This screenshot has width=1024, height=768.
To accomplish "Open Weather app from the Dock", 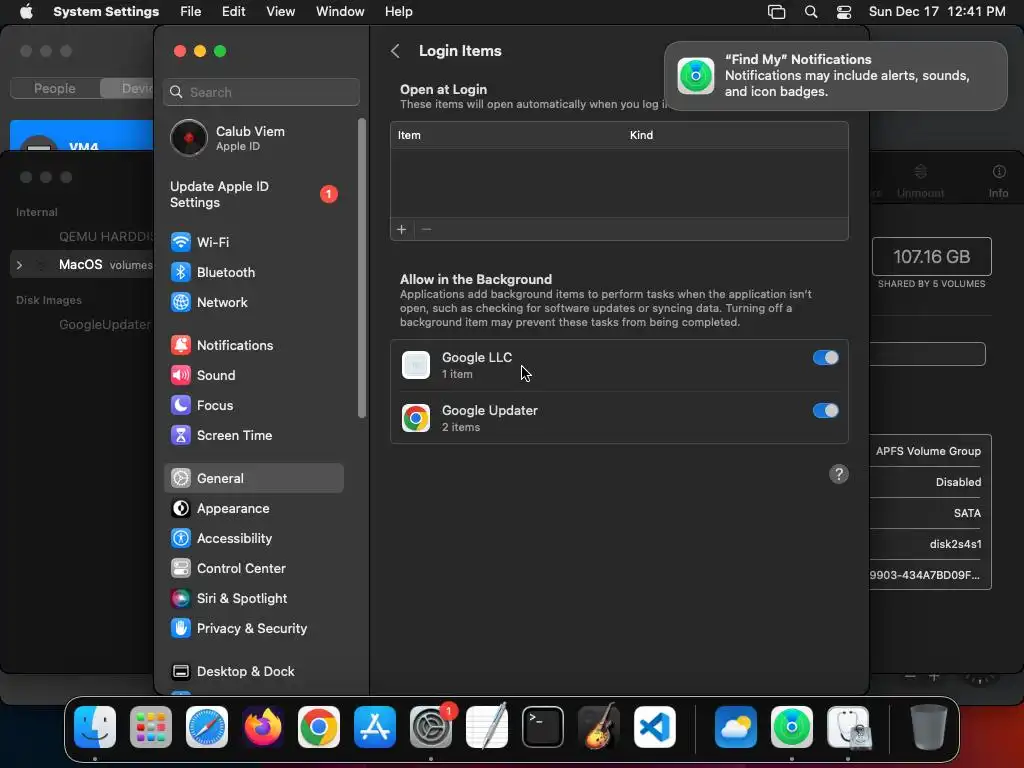I will click(736, 727).
